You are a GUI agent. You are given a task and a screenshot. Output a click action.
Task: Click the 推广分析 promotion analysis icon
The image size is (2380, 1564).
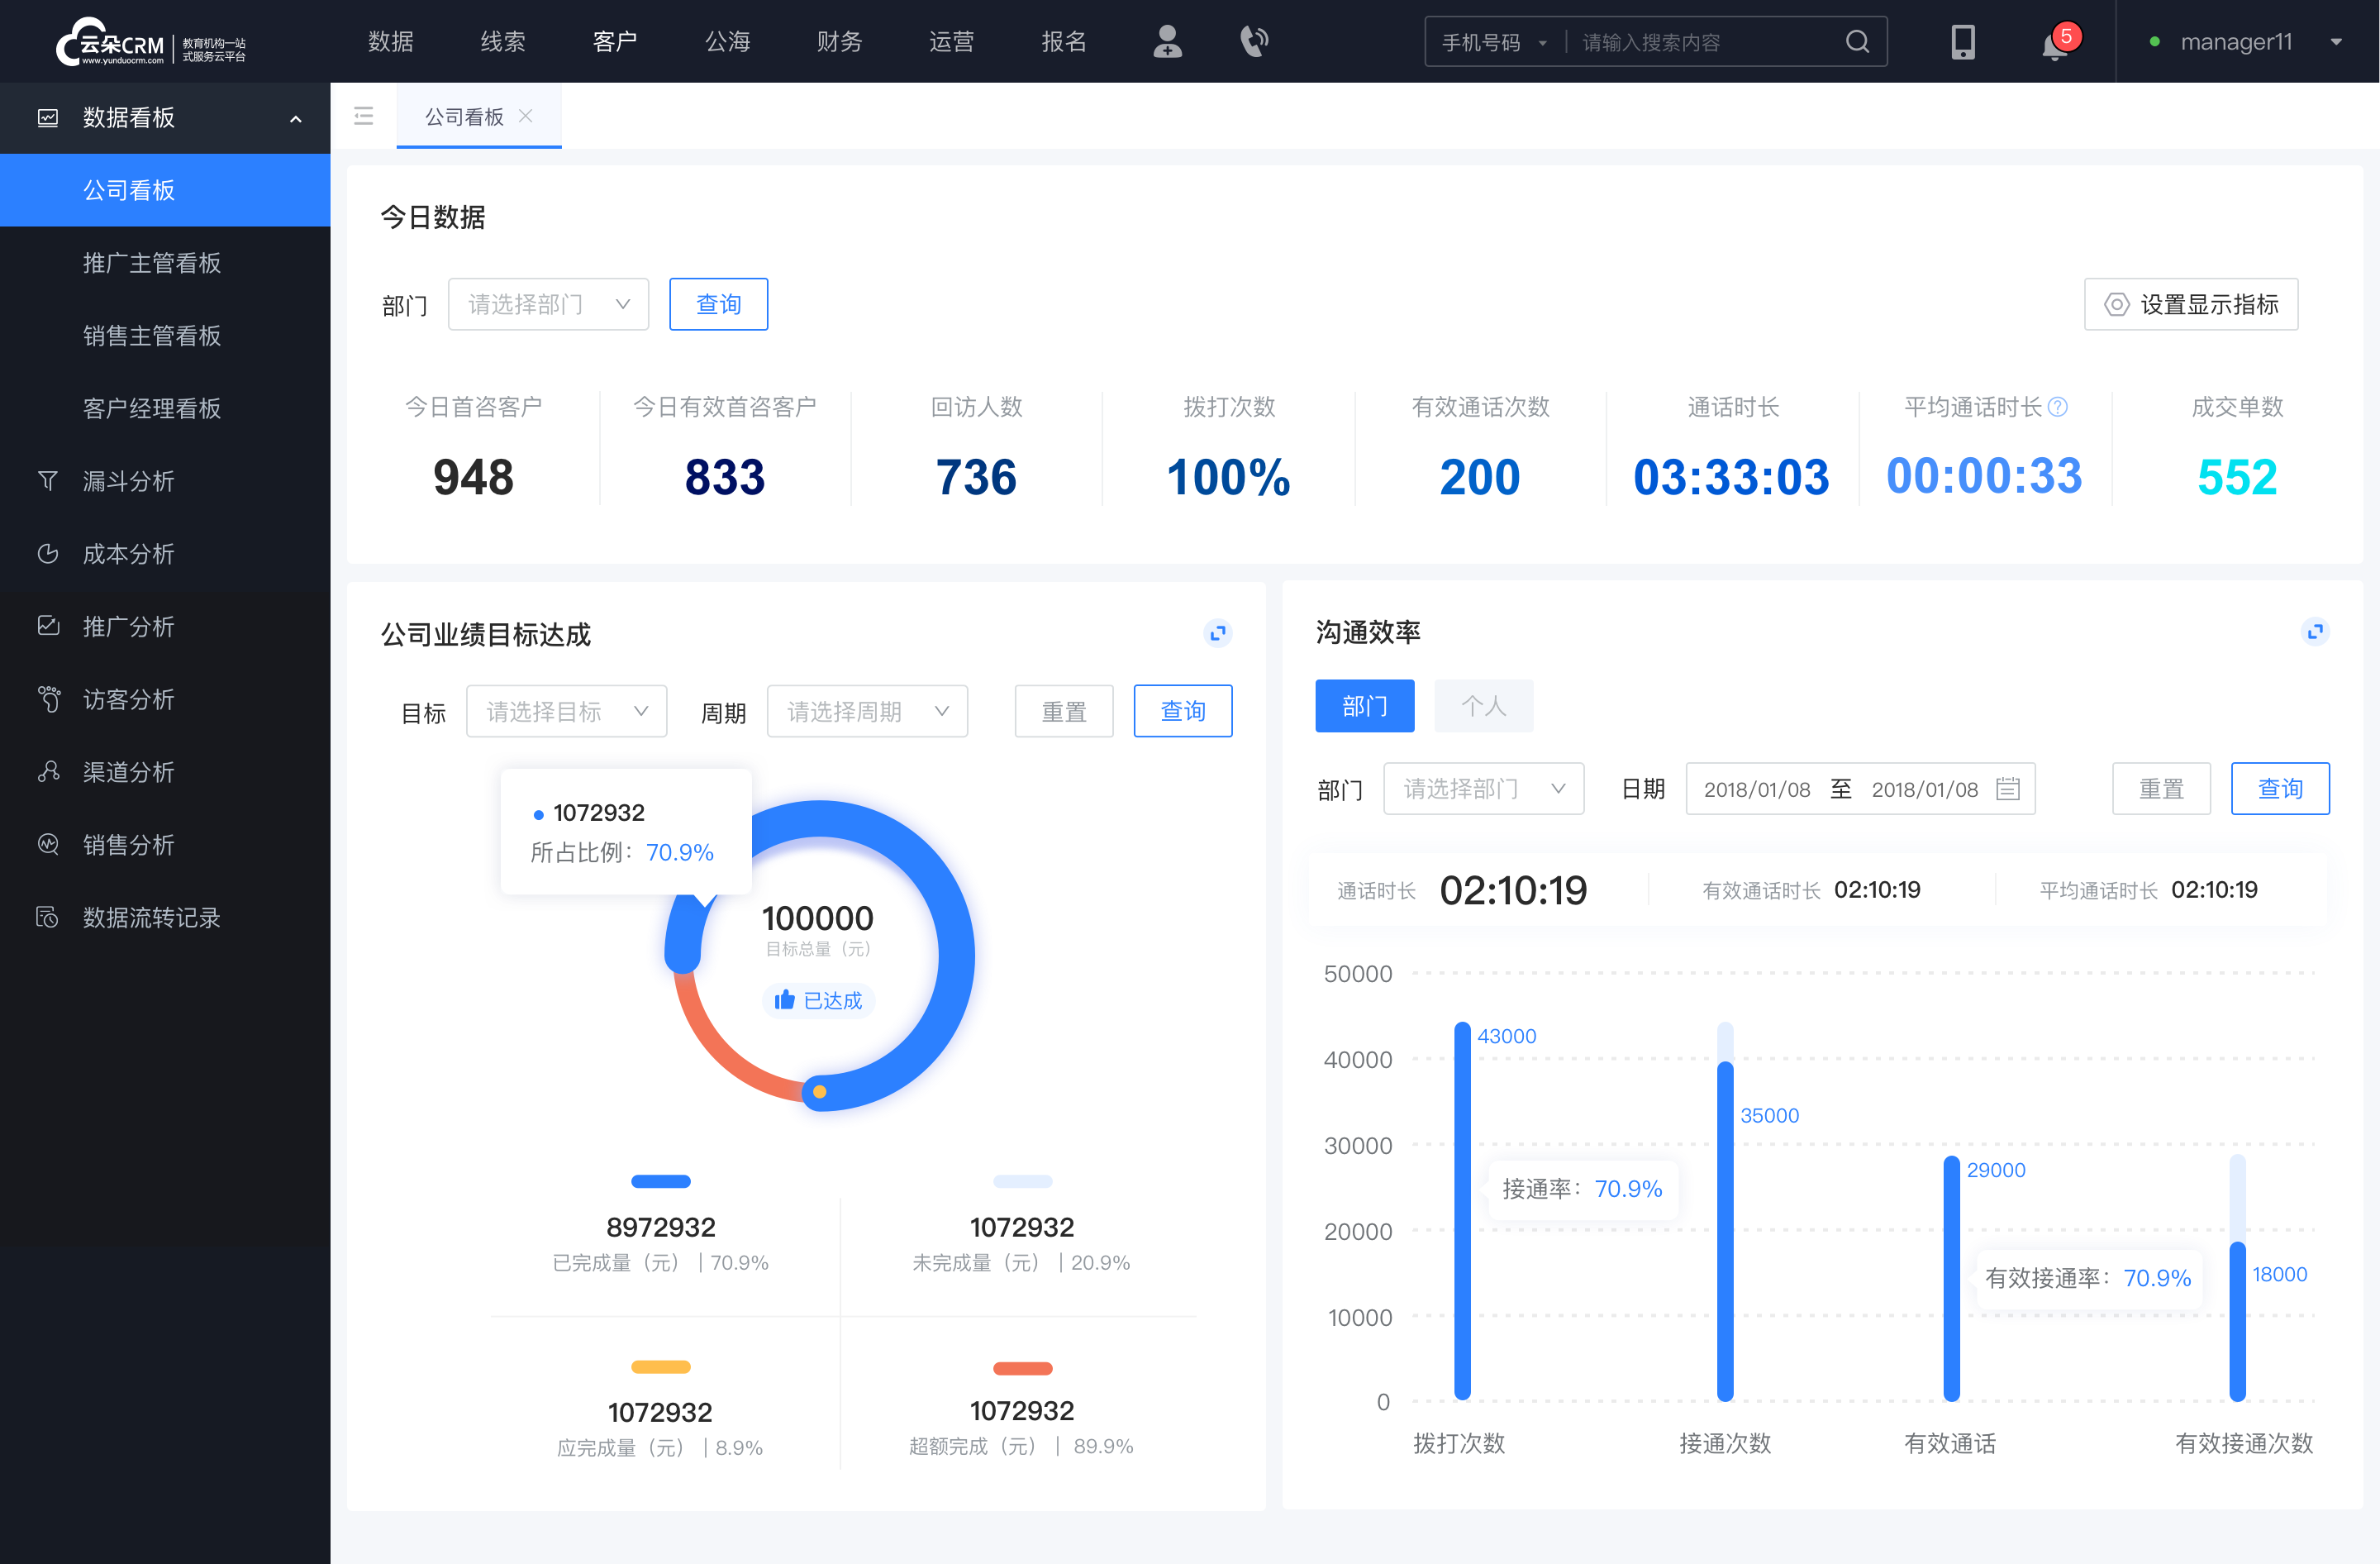tap(47, 627)
